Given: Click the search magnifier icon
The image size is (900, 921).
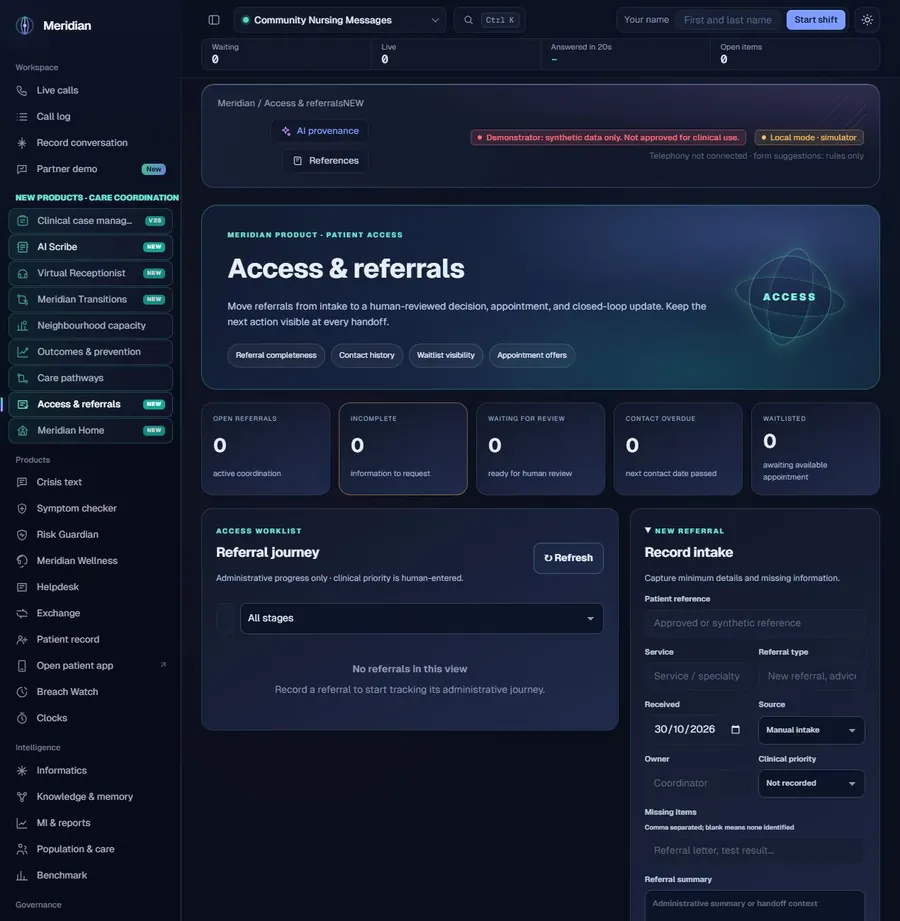Looking at the screenshot, I should (468, 20).
